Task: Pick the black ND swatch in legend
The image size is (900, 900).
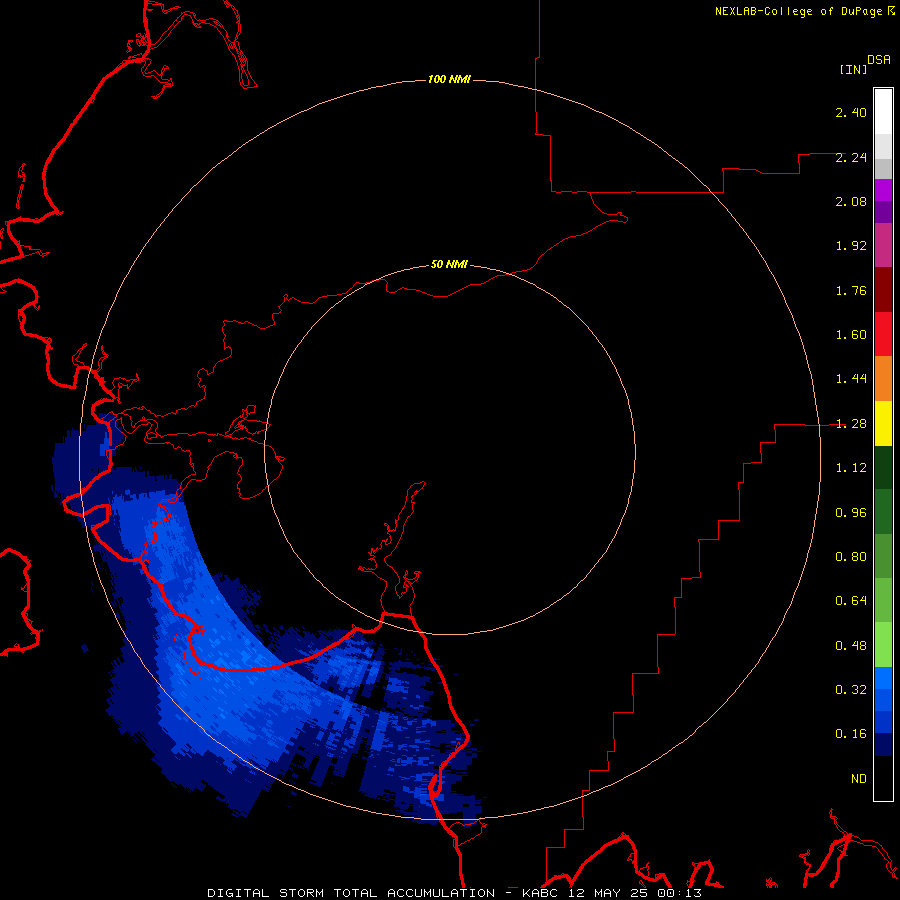Action: point(883,778)
